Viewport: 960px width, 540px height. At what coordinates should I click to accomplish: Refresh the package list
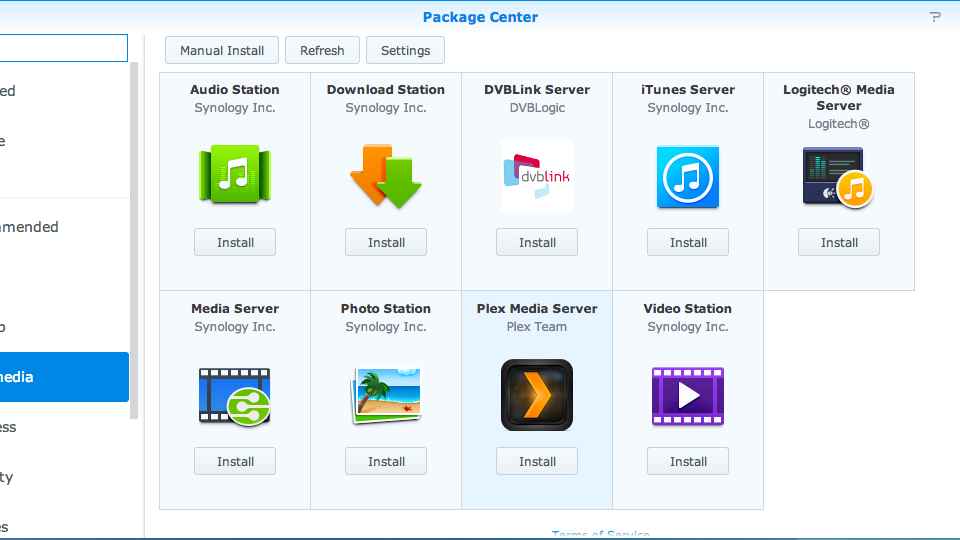(x=322, y=50)
